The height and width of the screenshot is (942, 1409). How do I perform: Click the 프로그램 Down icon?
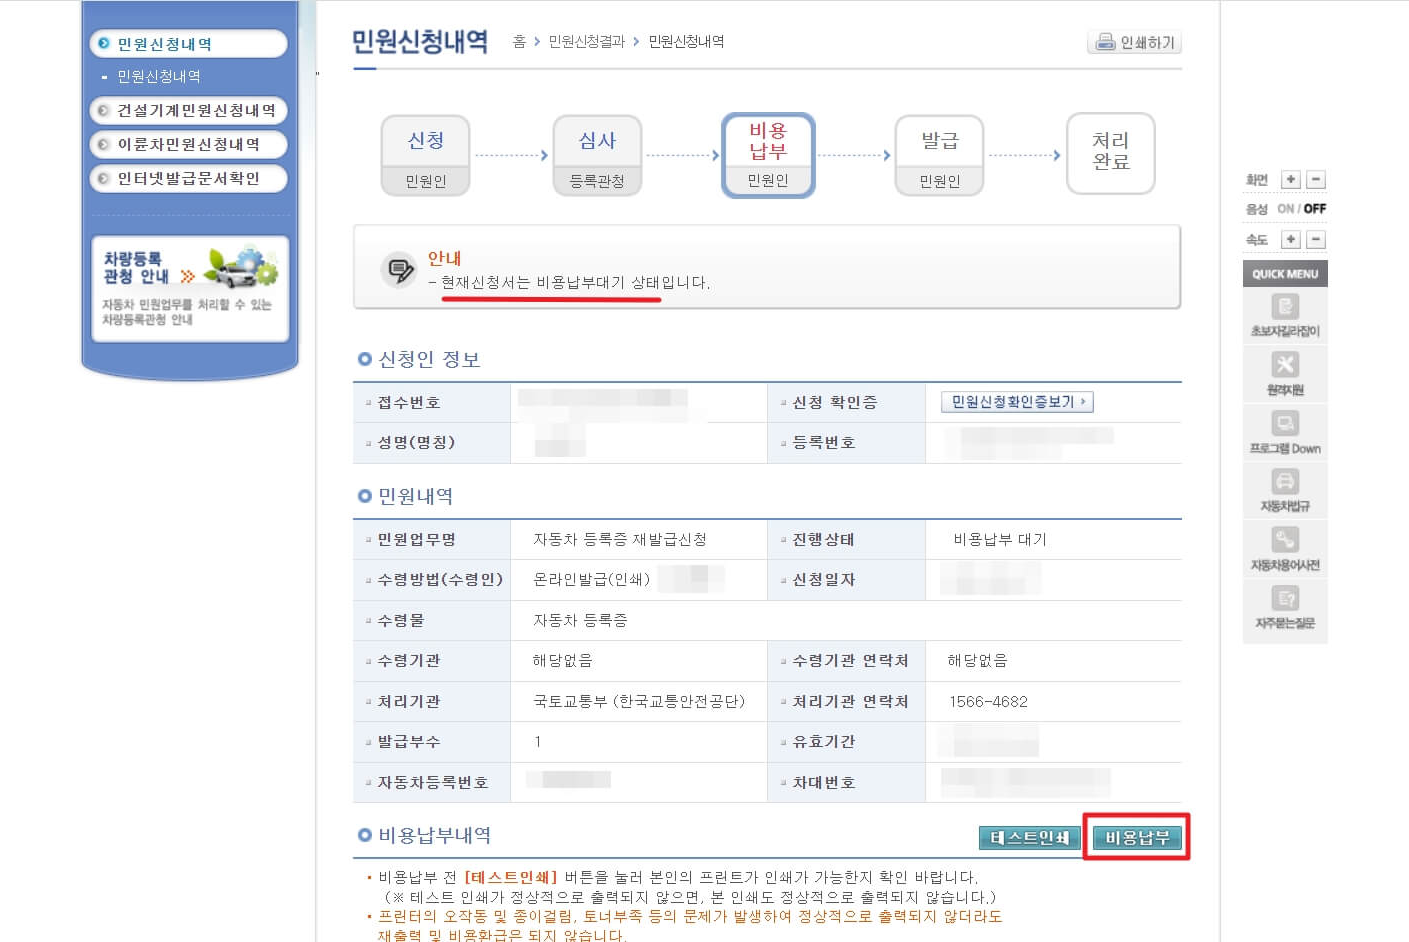[1284, 432]
